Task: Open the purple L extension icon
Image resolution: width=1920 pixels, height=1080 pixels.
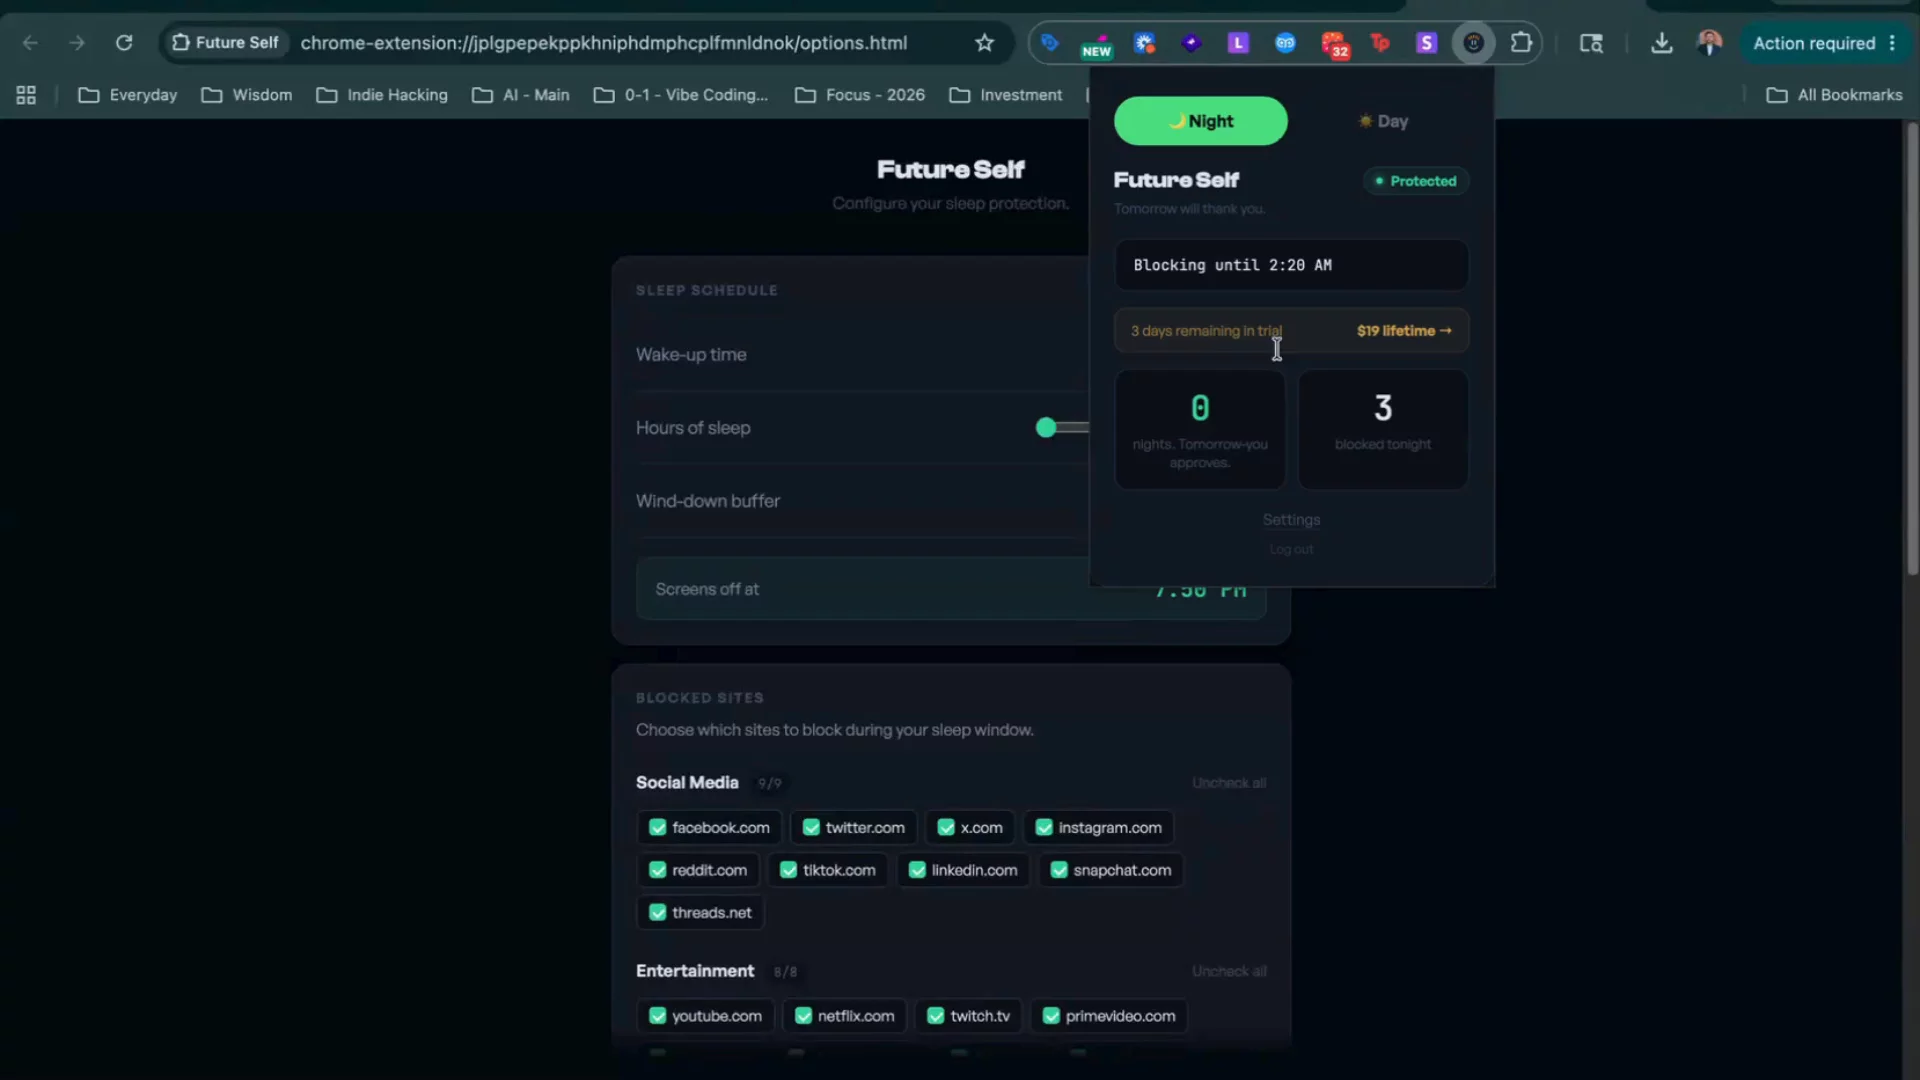Action: click(x=1238, y=43)
